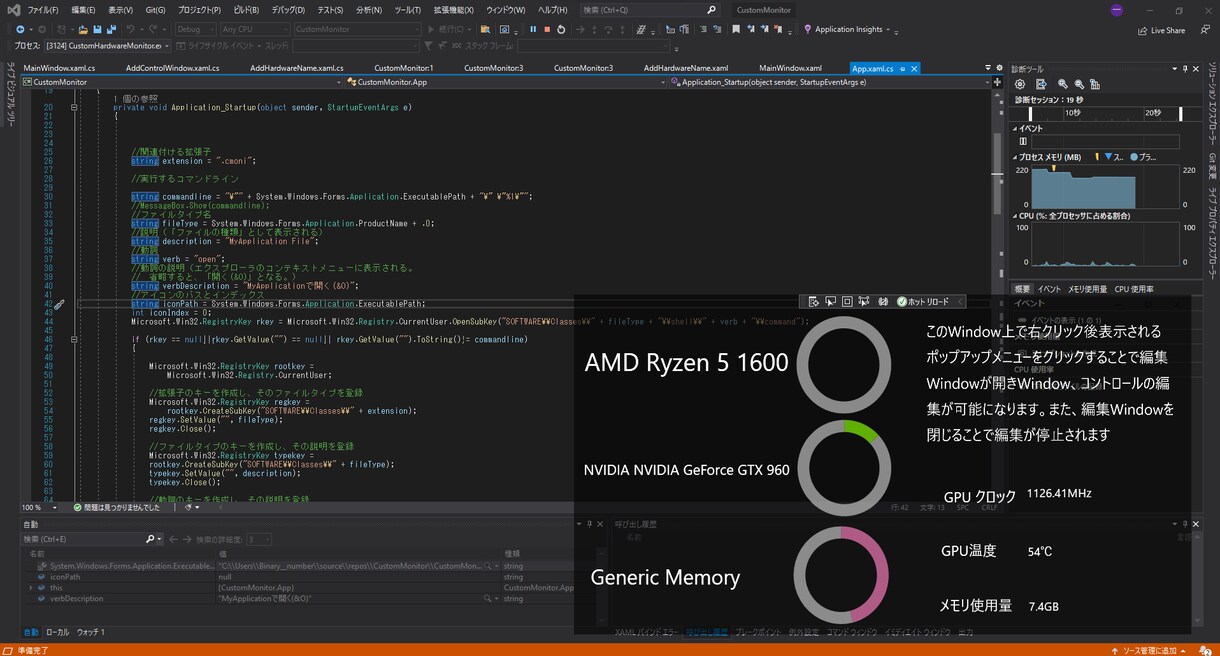This screenshot has height=656, width=1220.
Task: Open the デバッグ(D) menu
Action: click(x=288, y=9)
